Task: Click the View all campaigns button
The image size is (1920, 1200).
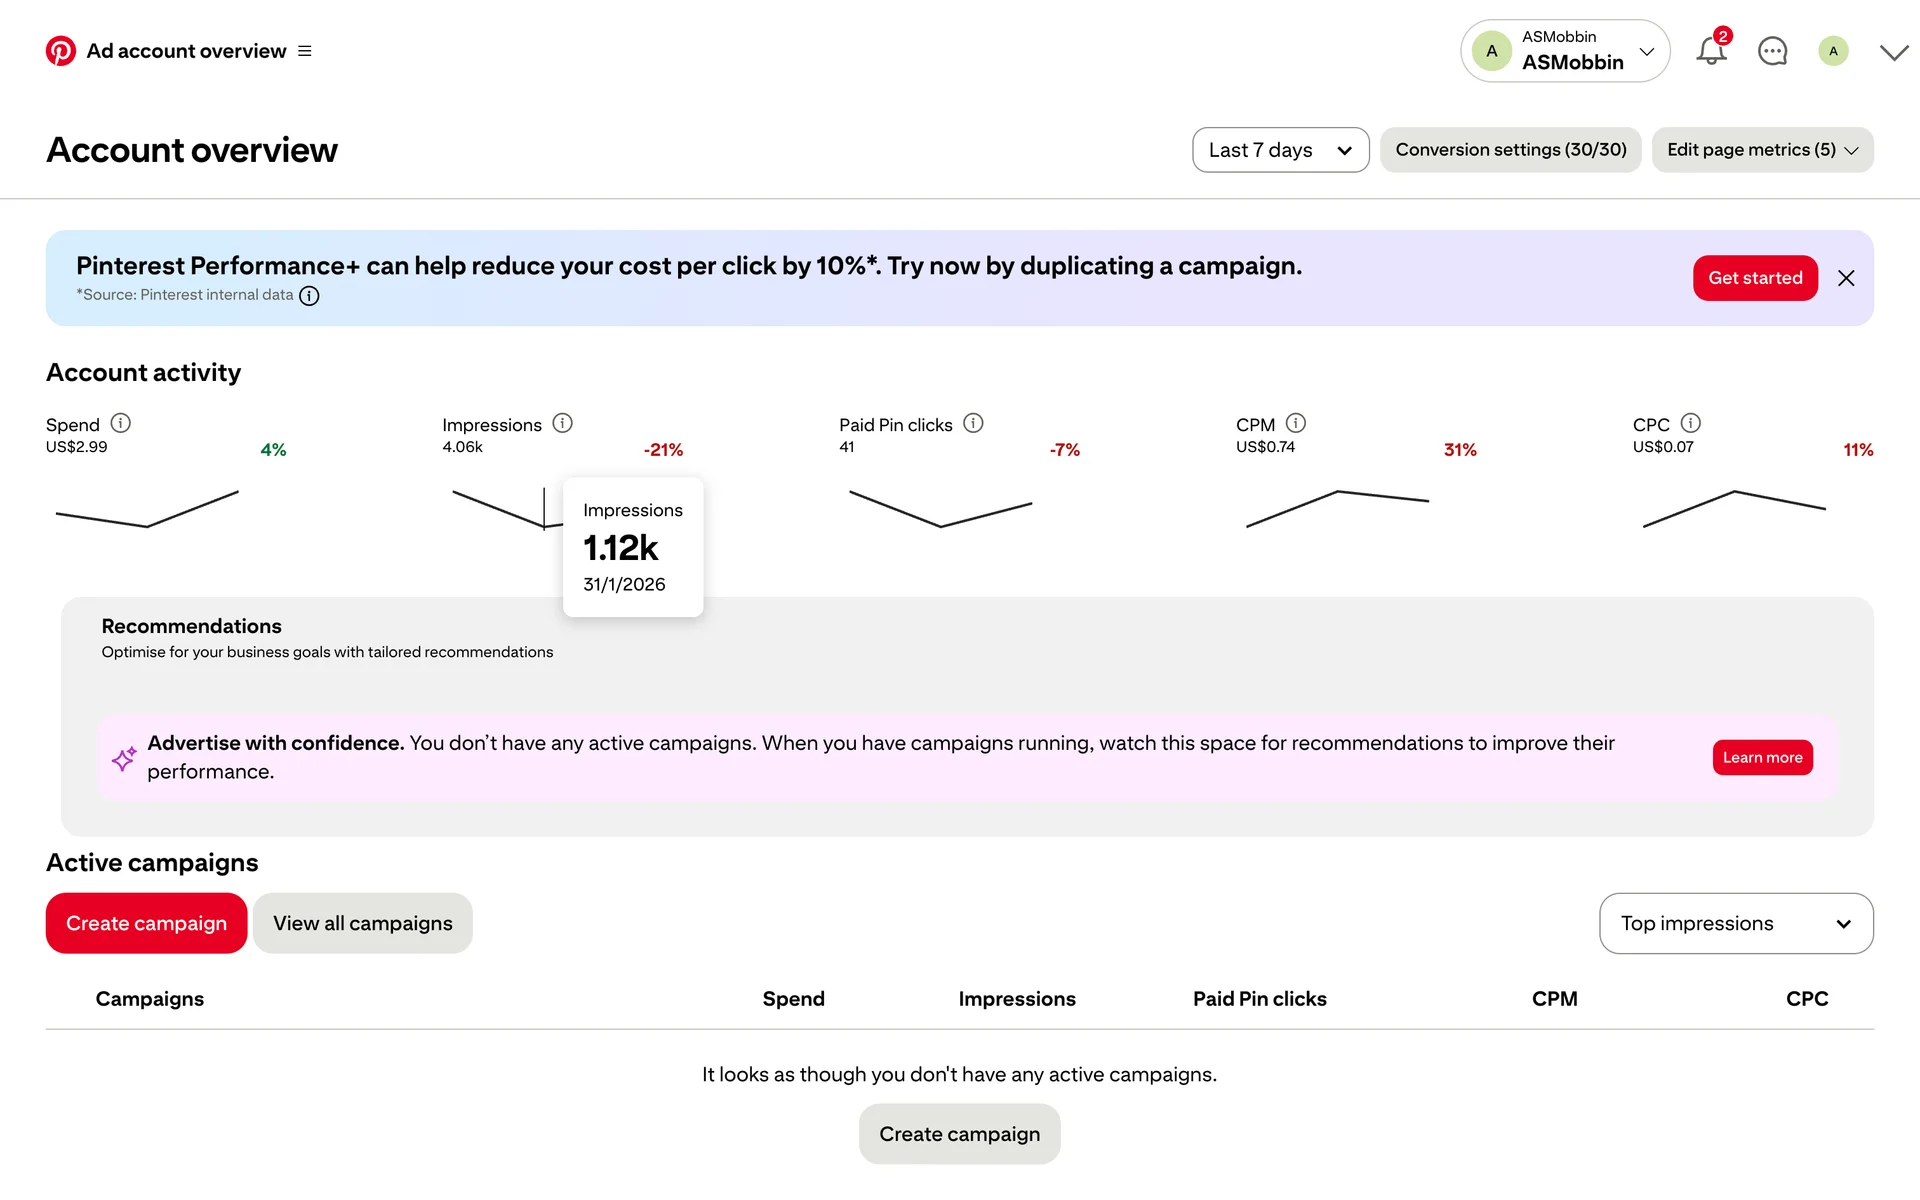Action: coord(362,923)
